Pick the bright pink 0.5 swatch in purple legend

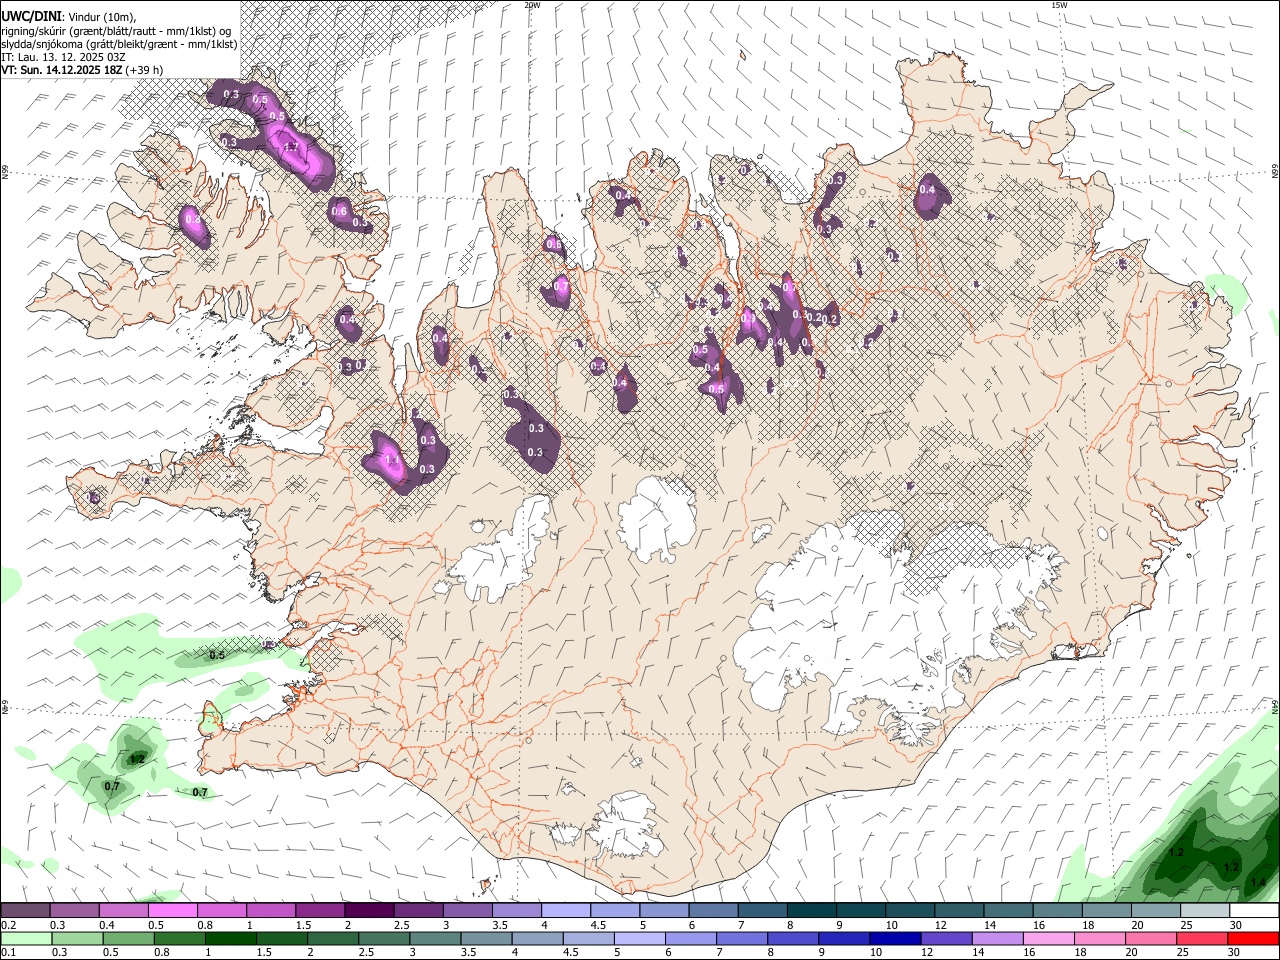coord(172,911)
